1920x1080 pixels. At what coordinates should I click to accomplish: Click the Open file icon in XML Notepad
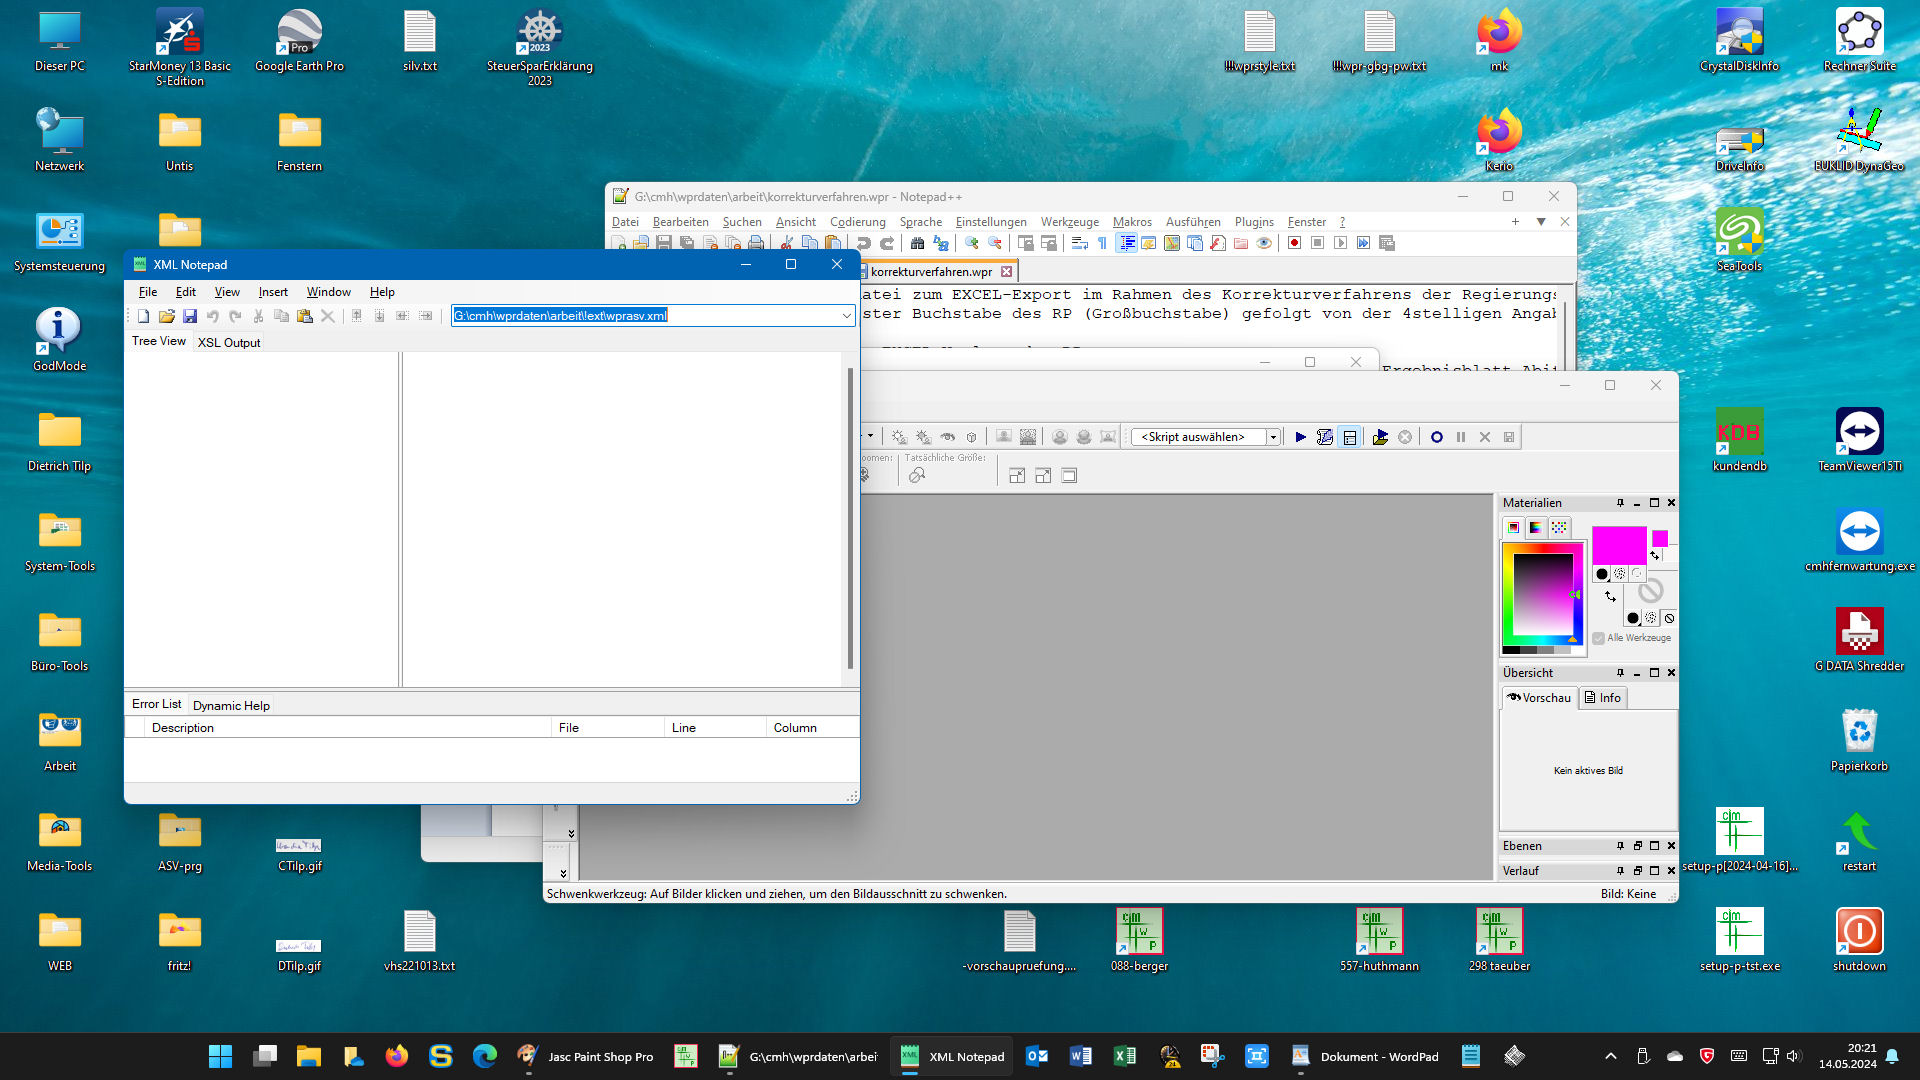tap(166, 316)
